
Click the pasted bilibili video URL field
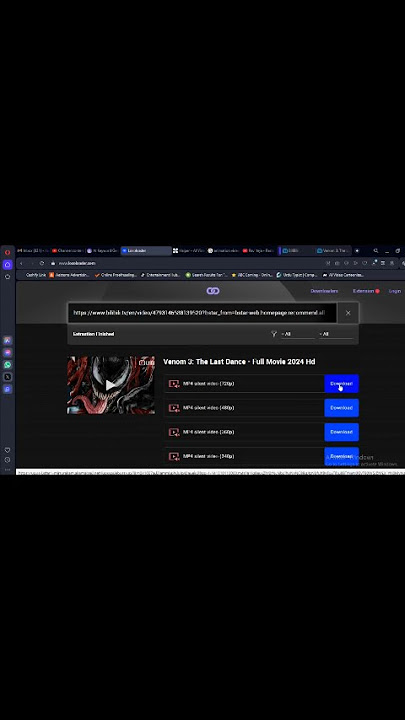pyautogui.click(x=202, y=313)
